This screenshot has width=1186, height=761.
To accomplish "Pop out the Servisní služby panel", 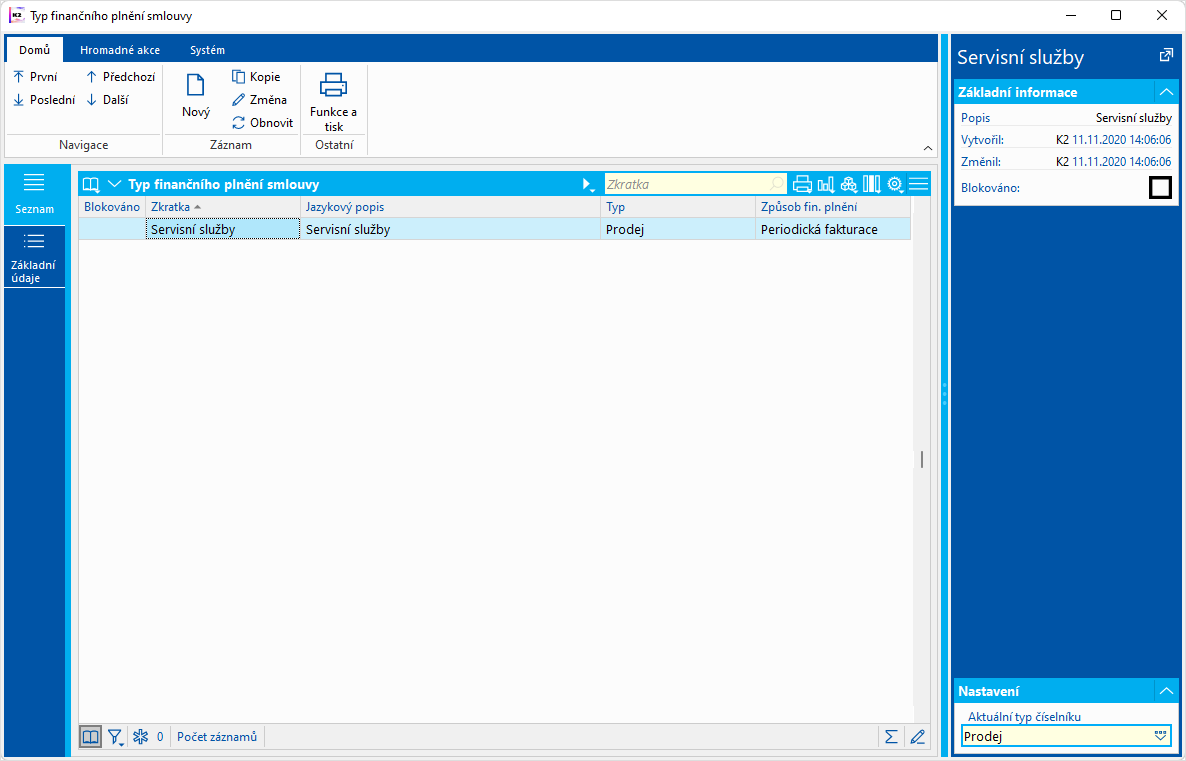I will point(1166,55).
